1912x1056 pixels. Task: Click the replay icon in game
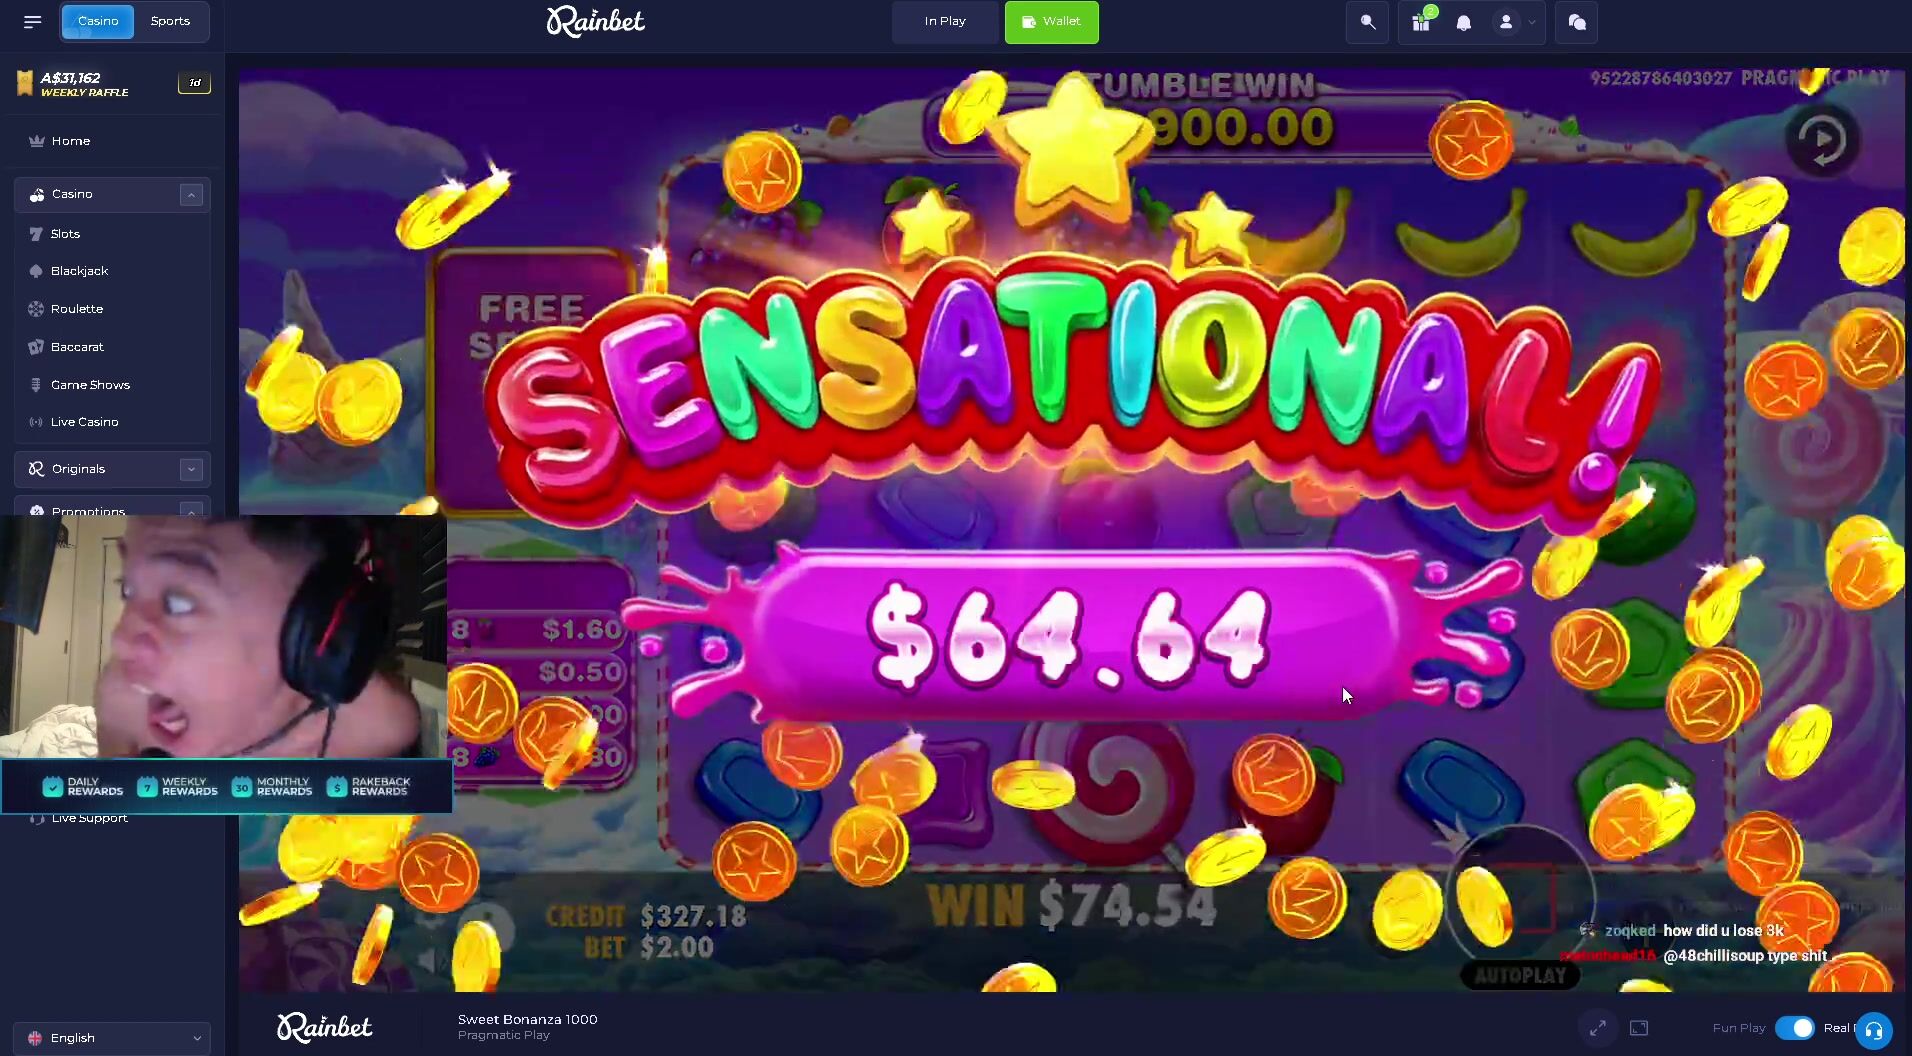click(1822, 139)
